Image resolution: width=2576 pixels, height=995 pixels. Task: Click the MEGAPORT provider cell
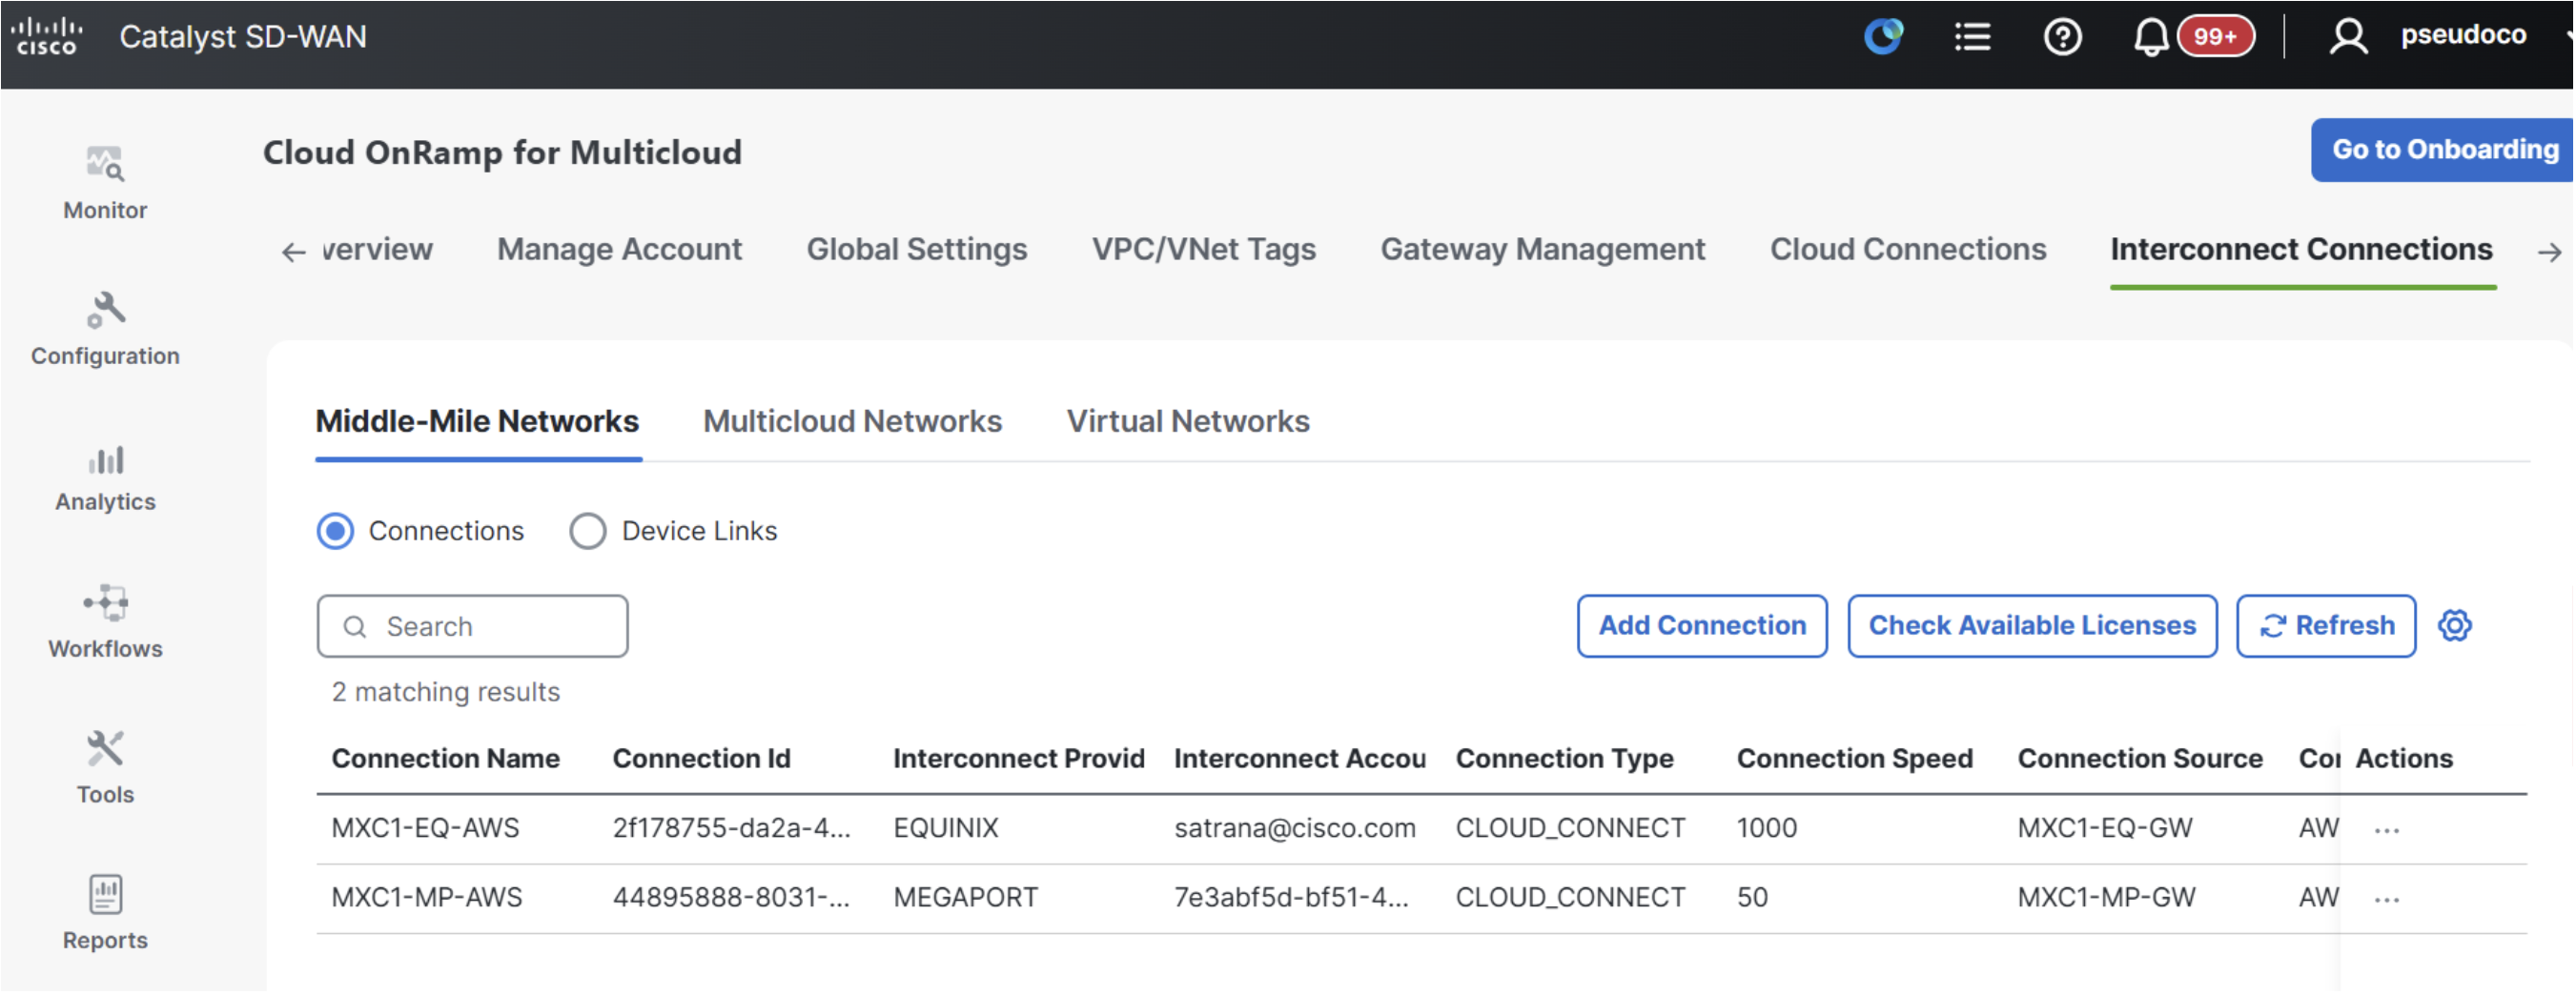click(x=966, y=899)
